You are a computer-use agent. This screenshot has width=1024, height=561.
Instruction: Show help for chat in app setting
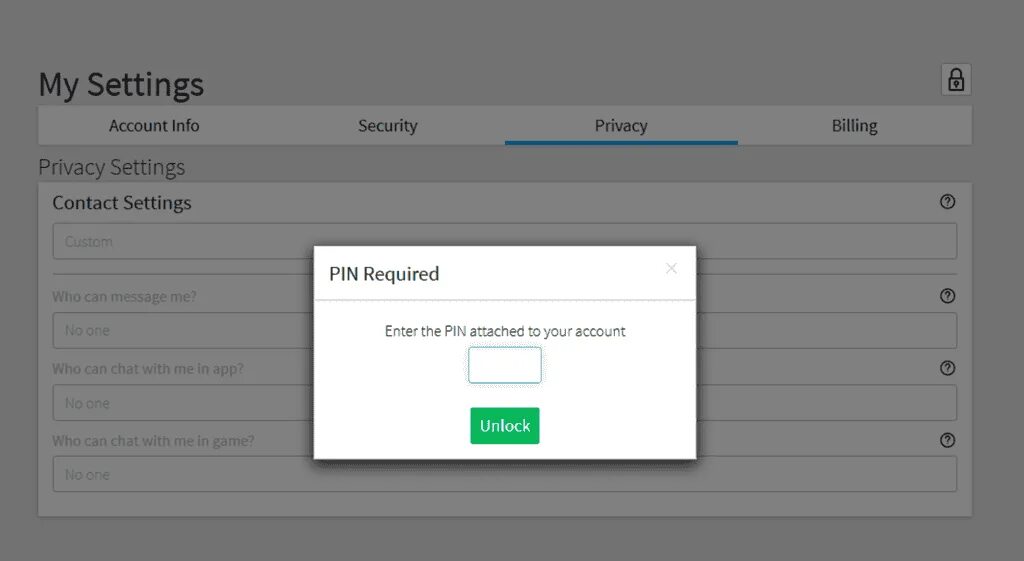(x=948, y=368)
